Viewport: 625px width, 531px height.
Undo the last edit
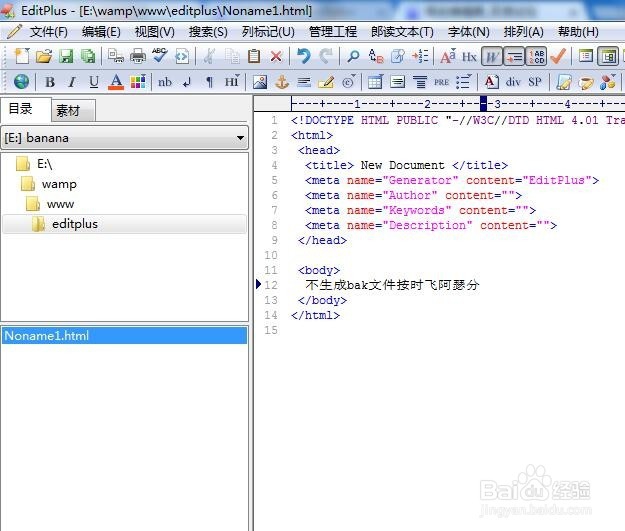304,56
